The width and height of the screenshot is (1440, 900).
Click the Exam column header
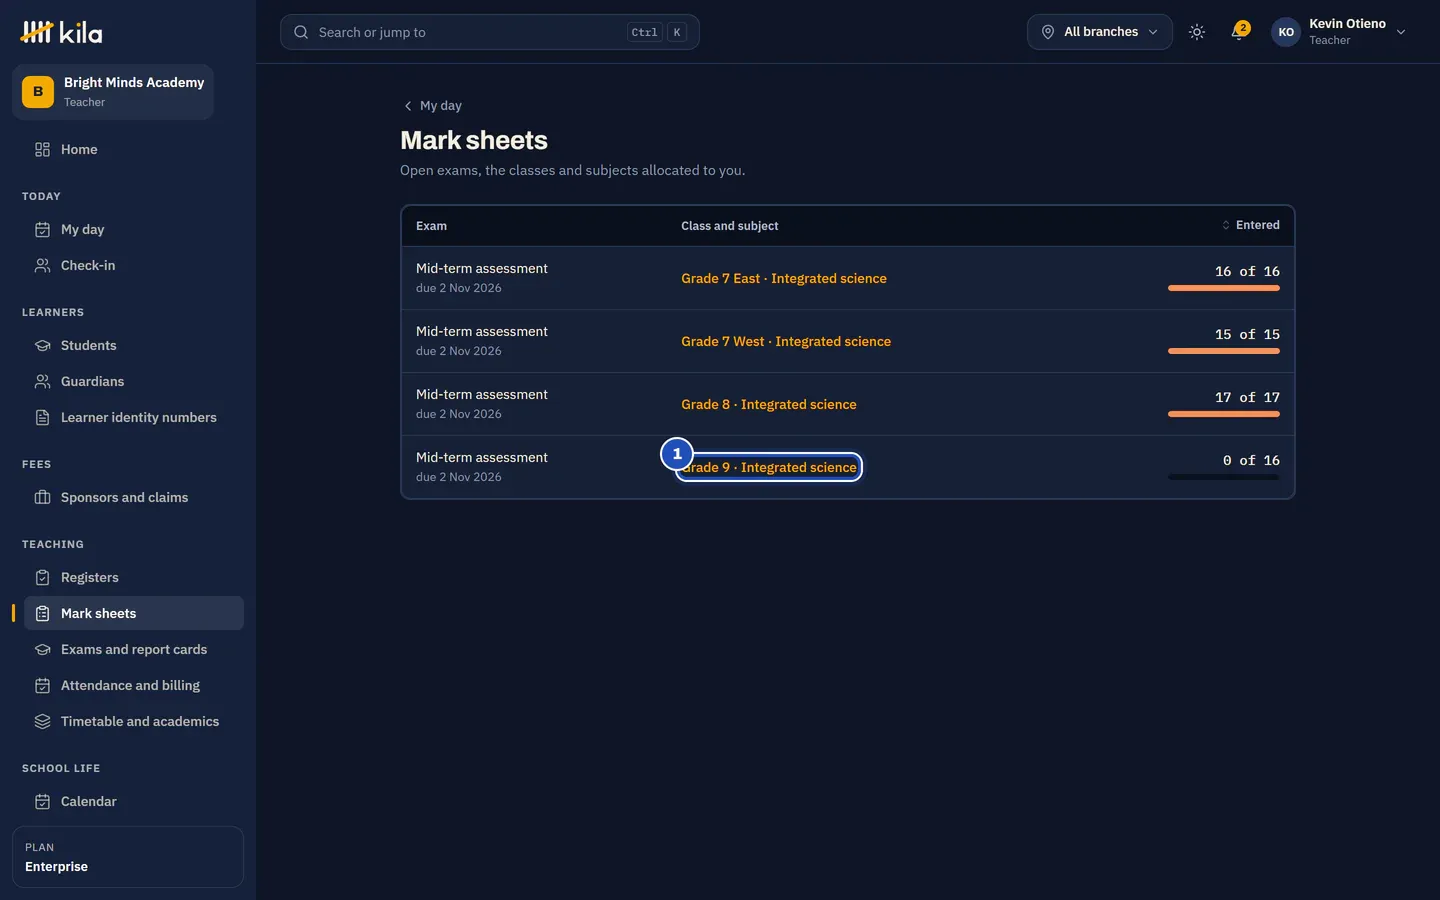[x=431, y=226]
